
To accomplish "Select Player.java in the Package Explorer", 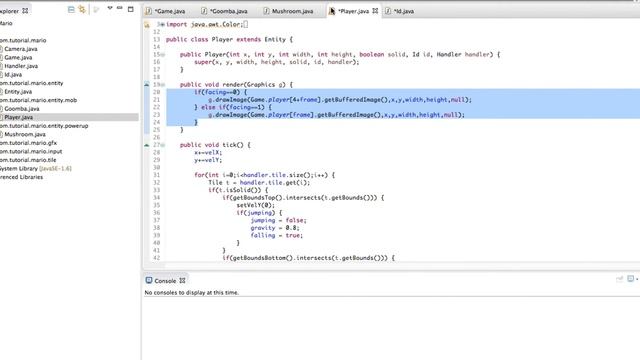I will pos(18,117).
